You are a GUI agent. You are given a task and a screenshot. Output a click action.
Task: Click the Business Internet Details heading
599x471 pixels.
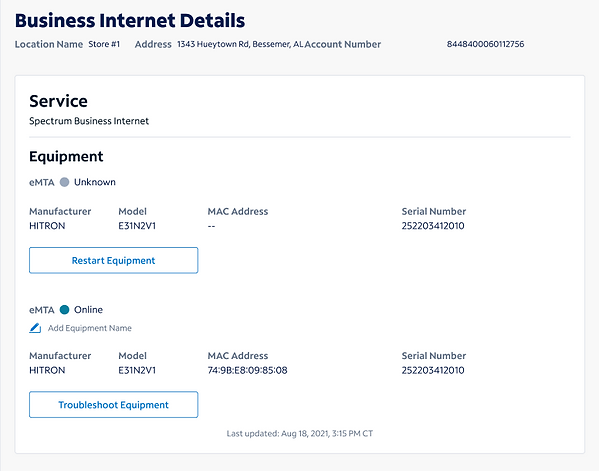coord(130,21)
